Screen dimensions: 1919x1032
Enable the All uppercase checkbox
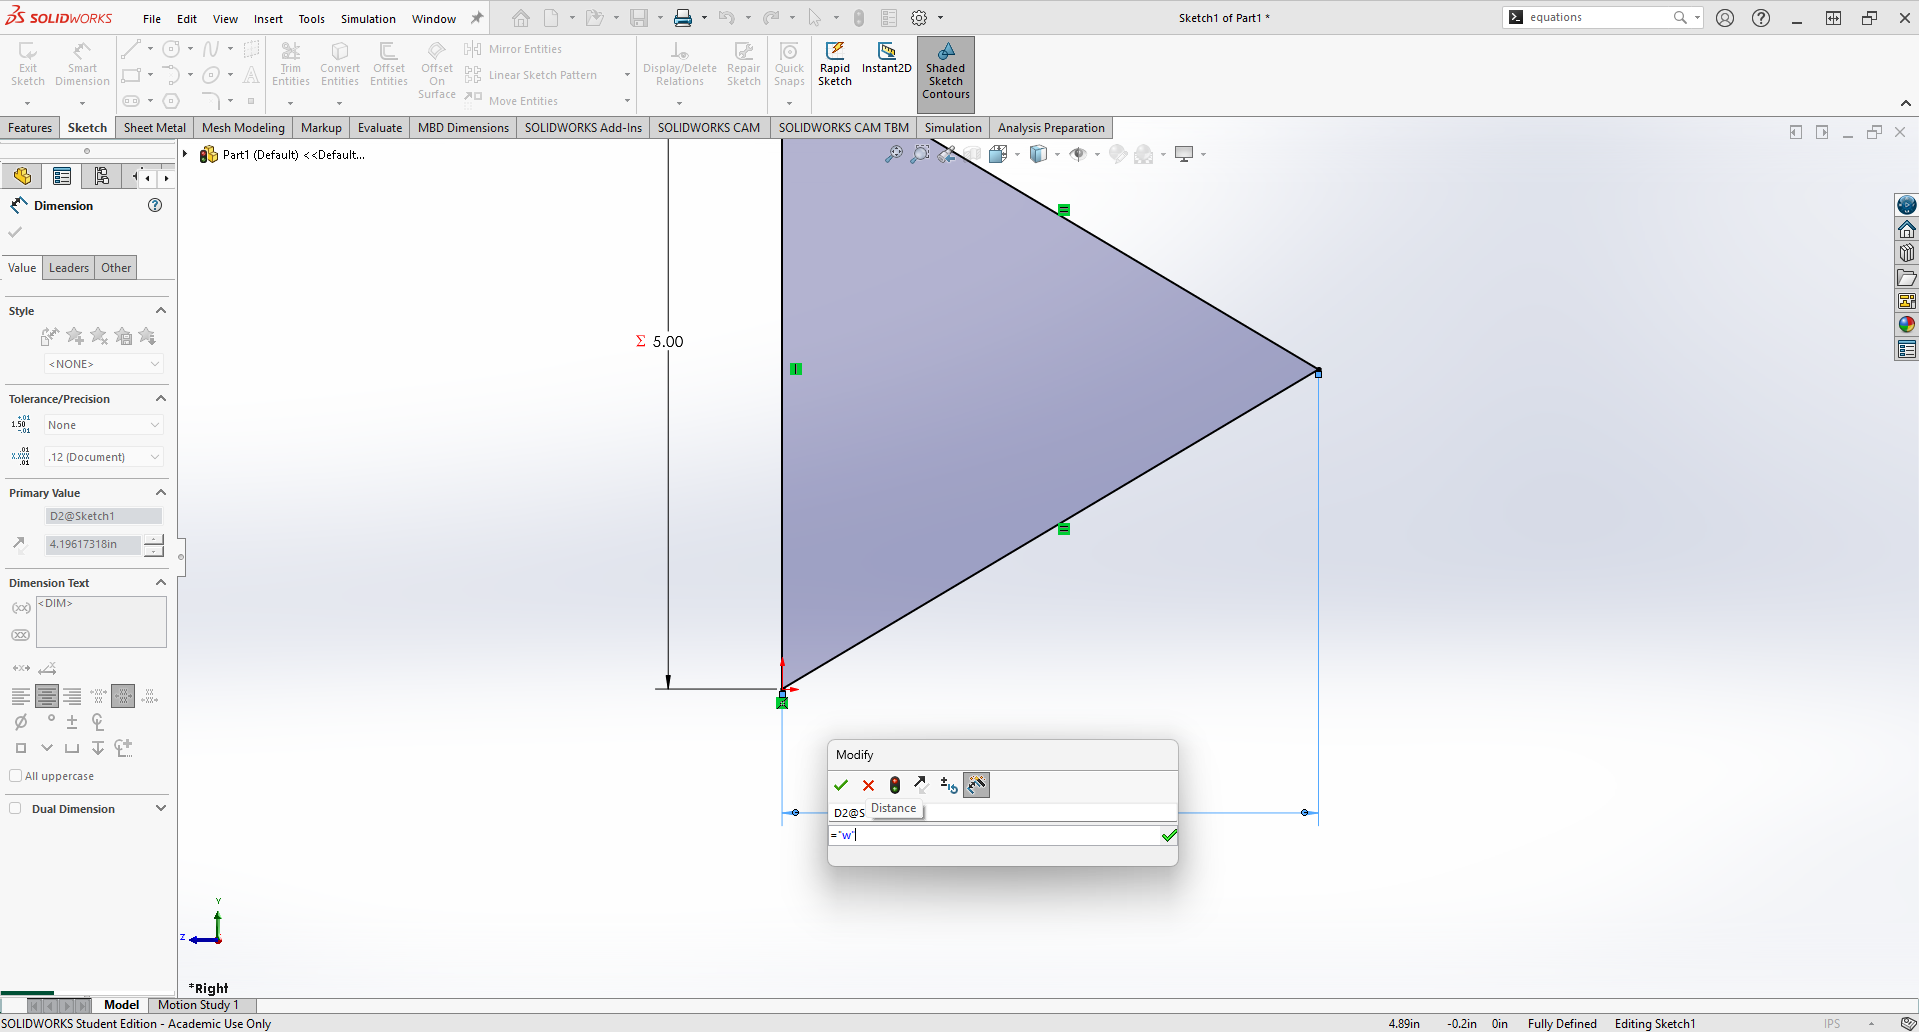(15, 776)
